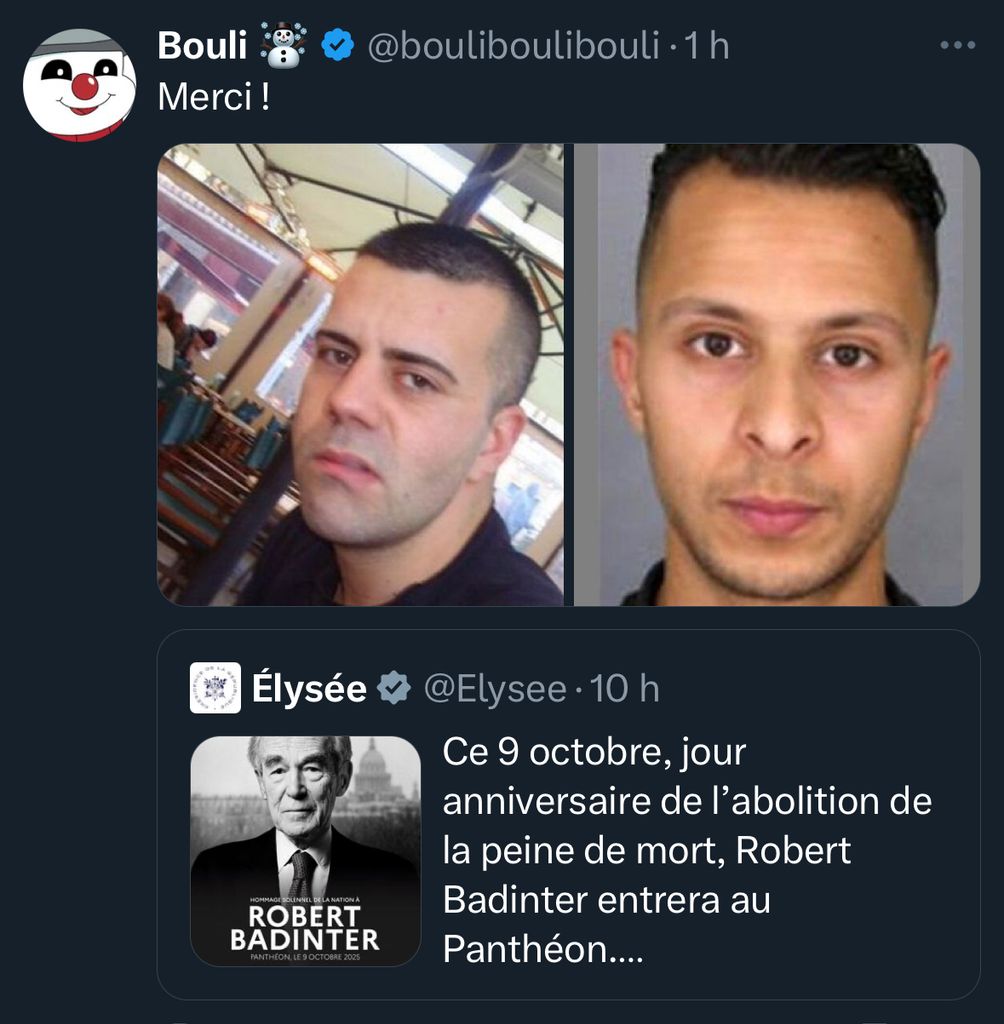1004x1024 pixels.
Task: Click "Panthéon...." ending the quoted text
Action: tap(543, 949)
